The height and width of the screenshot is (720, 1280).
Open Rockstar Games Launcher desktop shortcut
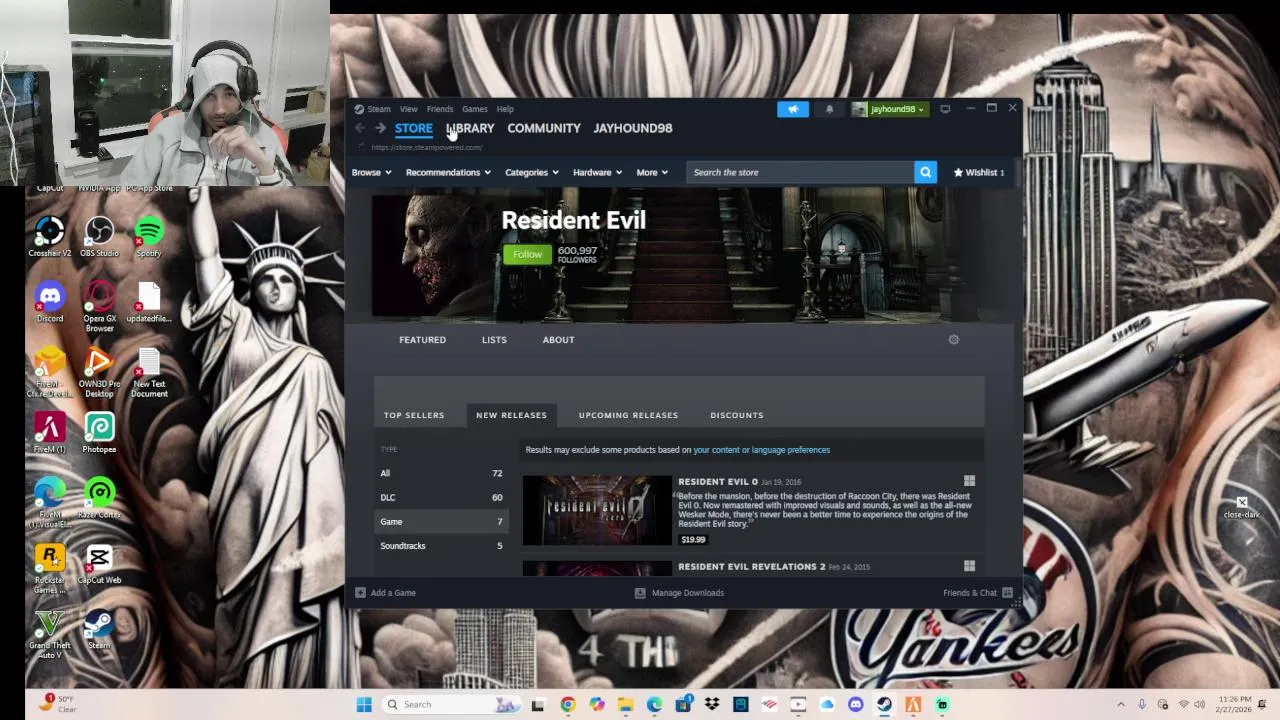tap(50, 567)
